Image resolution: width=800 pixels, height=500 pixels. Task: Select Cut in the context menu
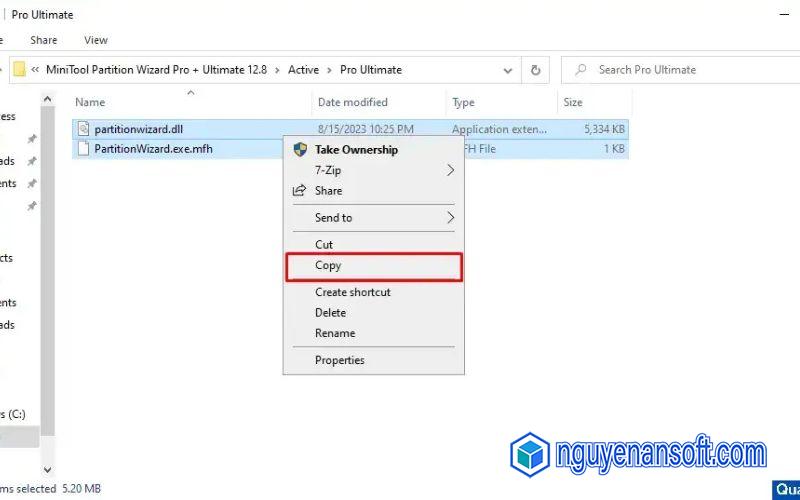point(373,244)
